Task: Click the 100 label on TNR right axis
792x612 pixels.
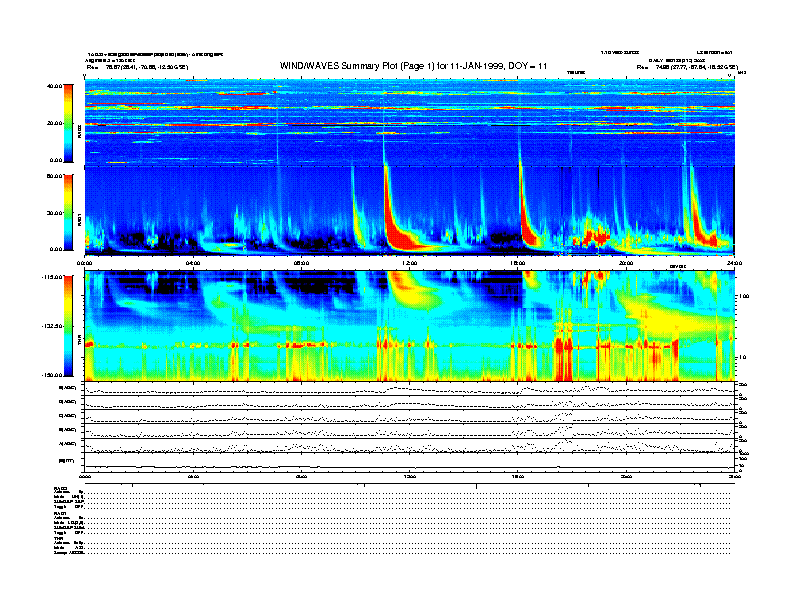Action: tap(744, 296)
